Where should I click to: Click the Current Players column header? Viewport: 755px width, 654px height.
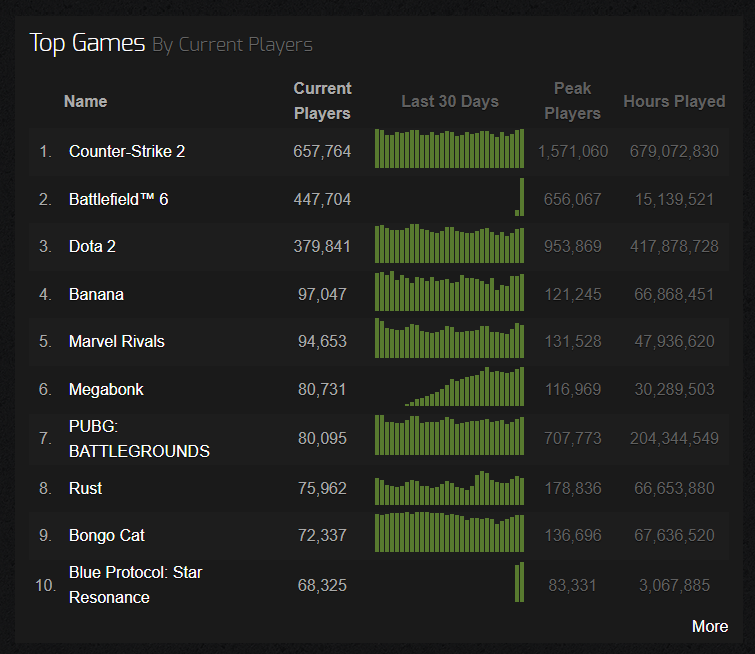point(323,101)
